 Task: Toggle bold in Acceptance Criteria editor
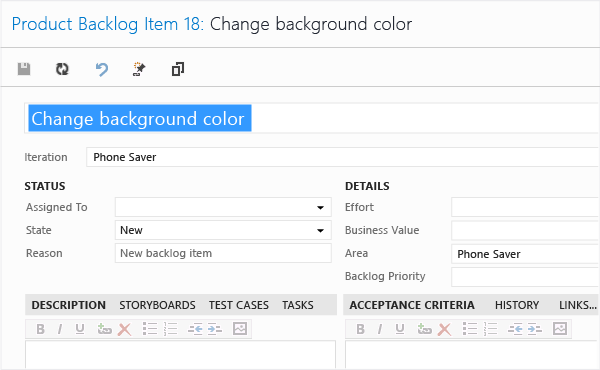[x=360, y=329]
